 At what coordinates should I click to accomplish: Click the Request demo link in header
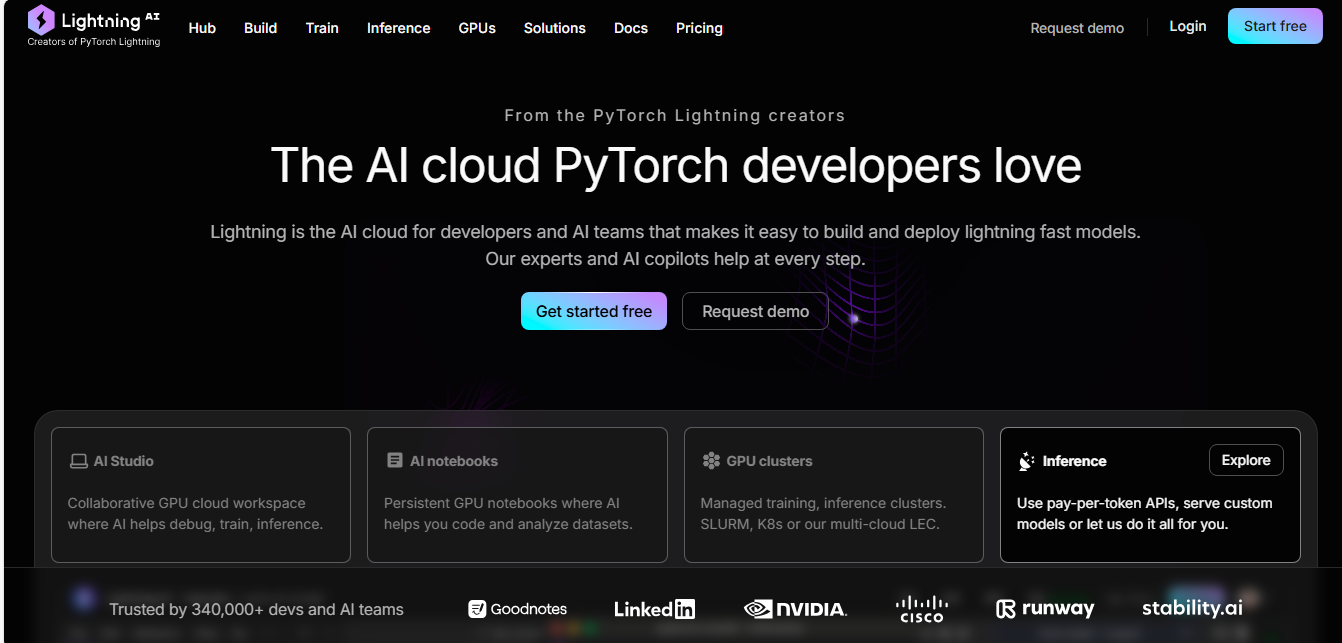pos(1077,28)
